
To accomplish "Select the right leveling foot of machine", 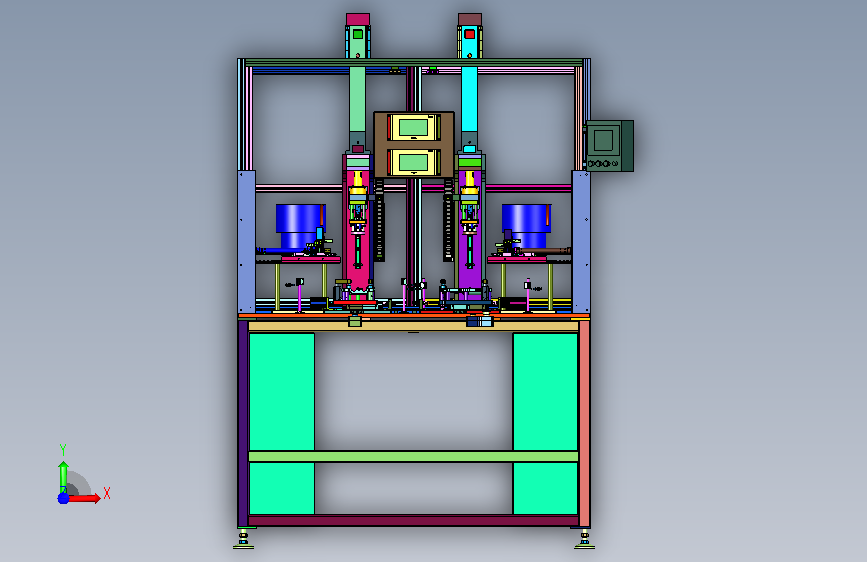I will [x=584, y=539].
